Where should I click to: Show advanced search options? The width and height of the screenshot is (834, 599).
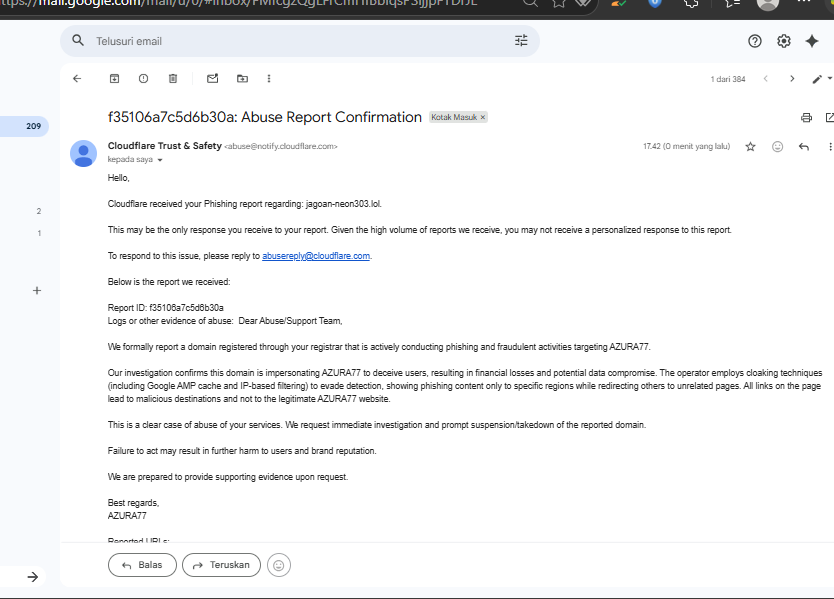[x=521, y=40]
